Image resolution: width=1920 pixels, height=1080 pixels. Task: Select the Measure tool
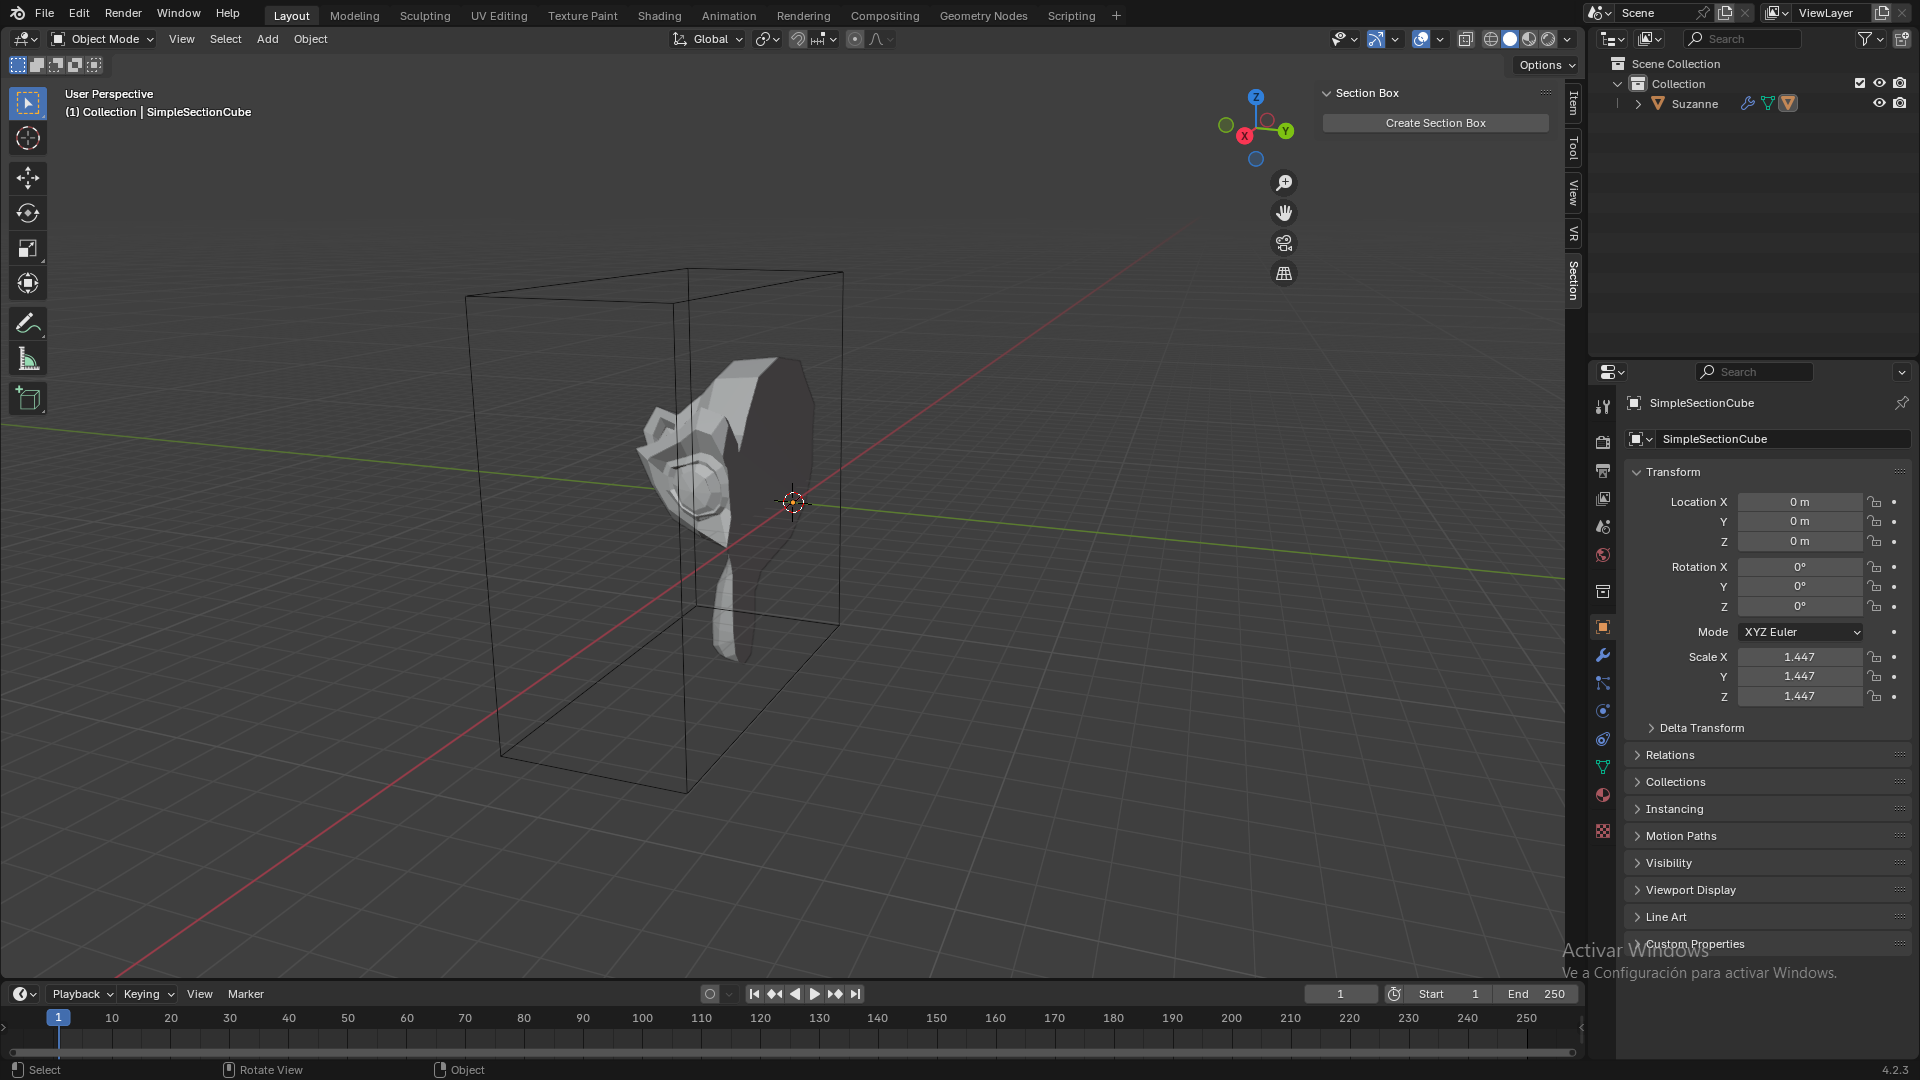pos(27,357)
